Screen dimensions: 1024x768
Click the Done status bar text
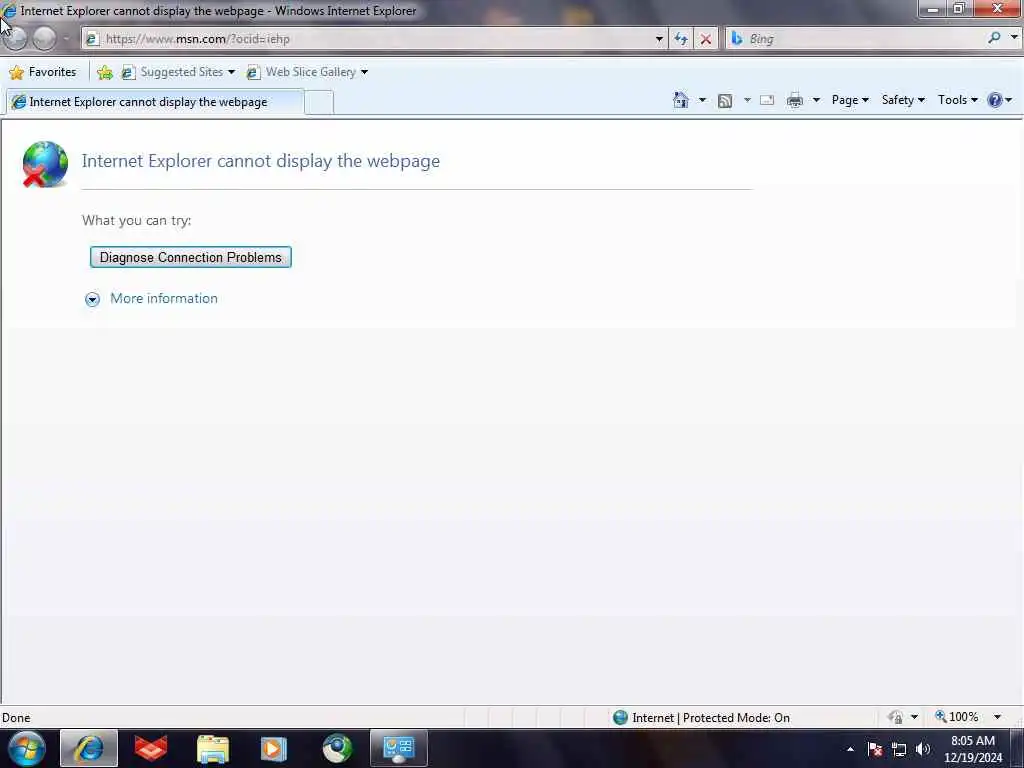click(x=16, y=718)
